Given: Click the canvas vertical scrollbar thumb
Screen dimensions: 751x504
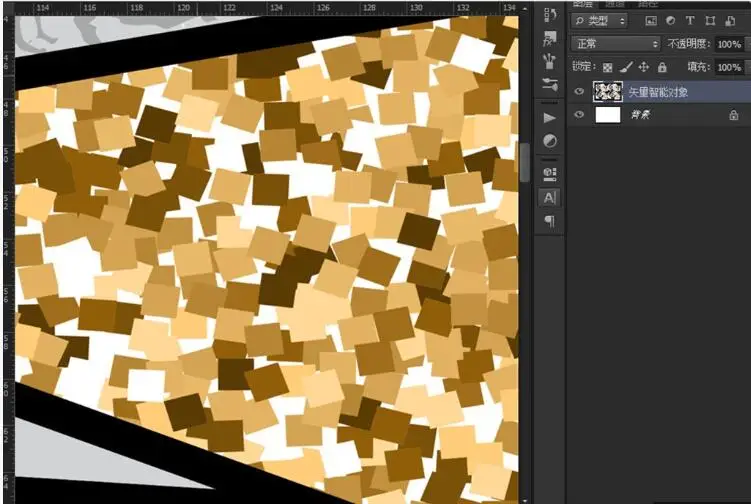Looking at the screenshot, I should pyautogui.click(x=525, y=162).
